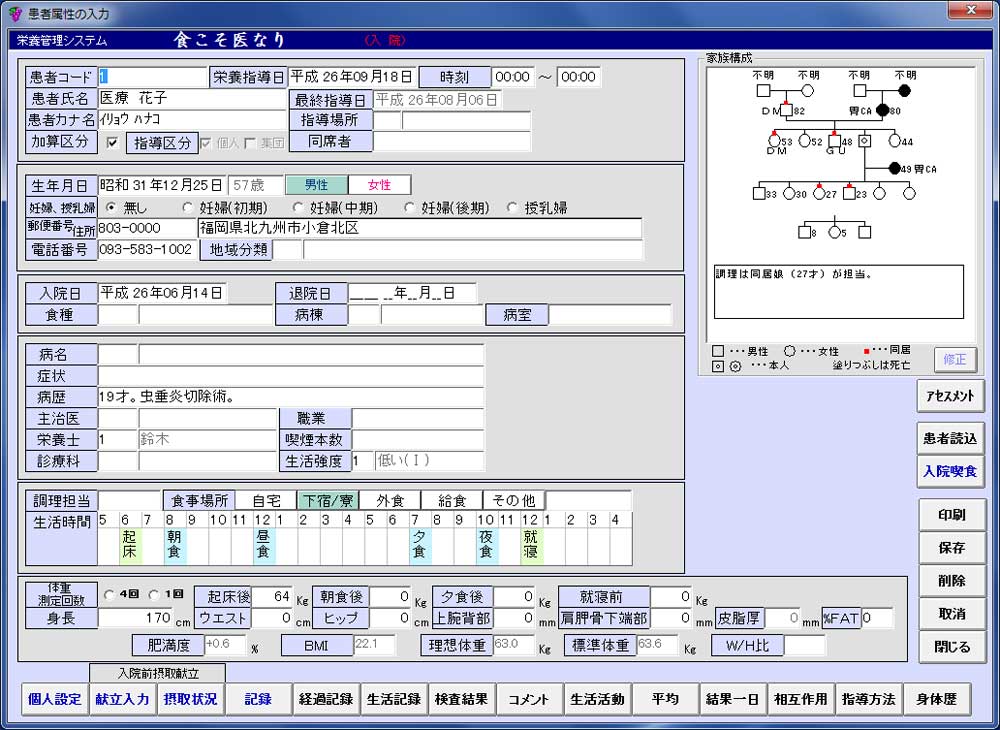Image resolution: width=1000 pixels, height=730 pixels.
Task: Open the 結果一日 tab
Action: 733,699
